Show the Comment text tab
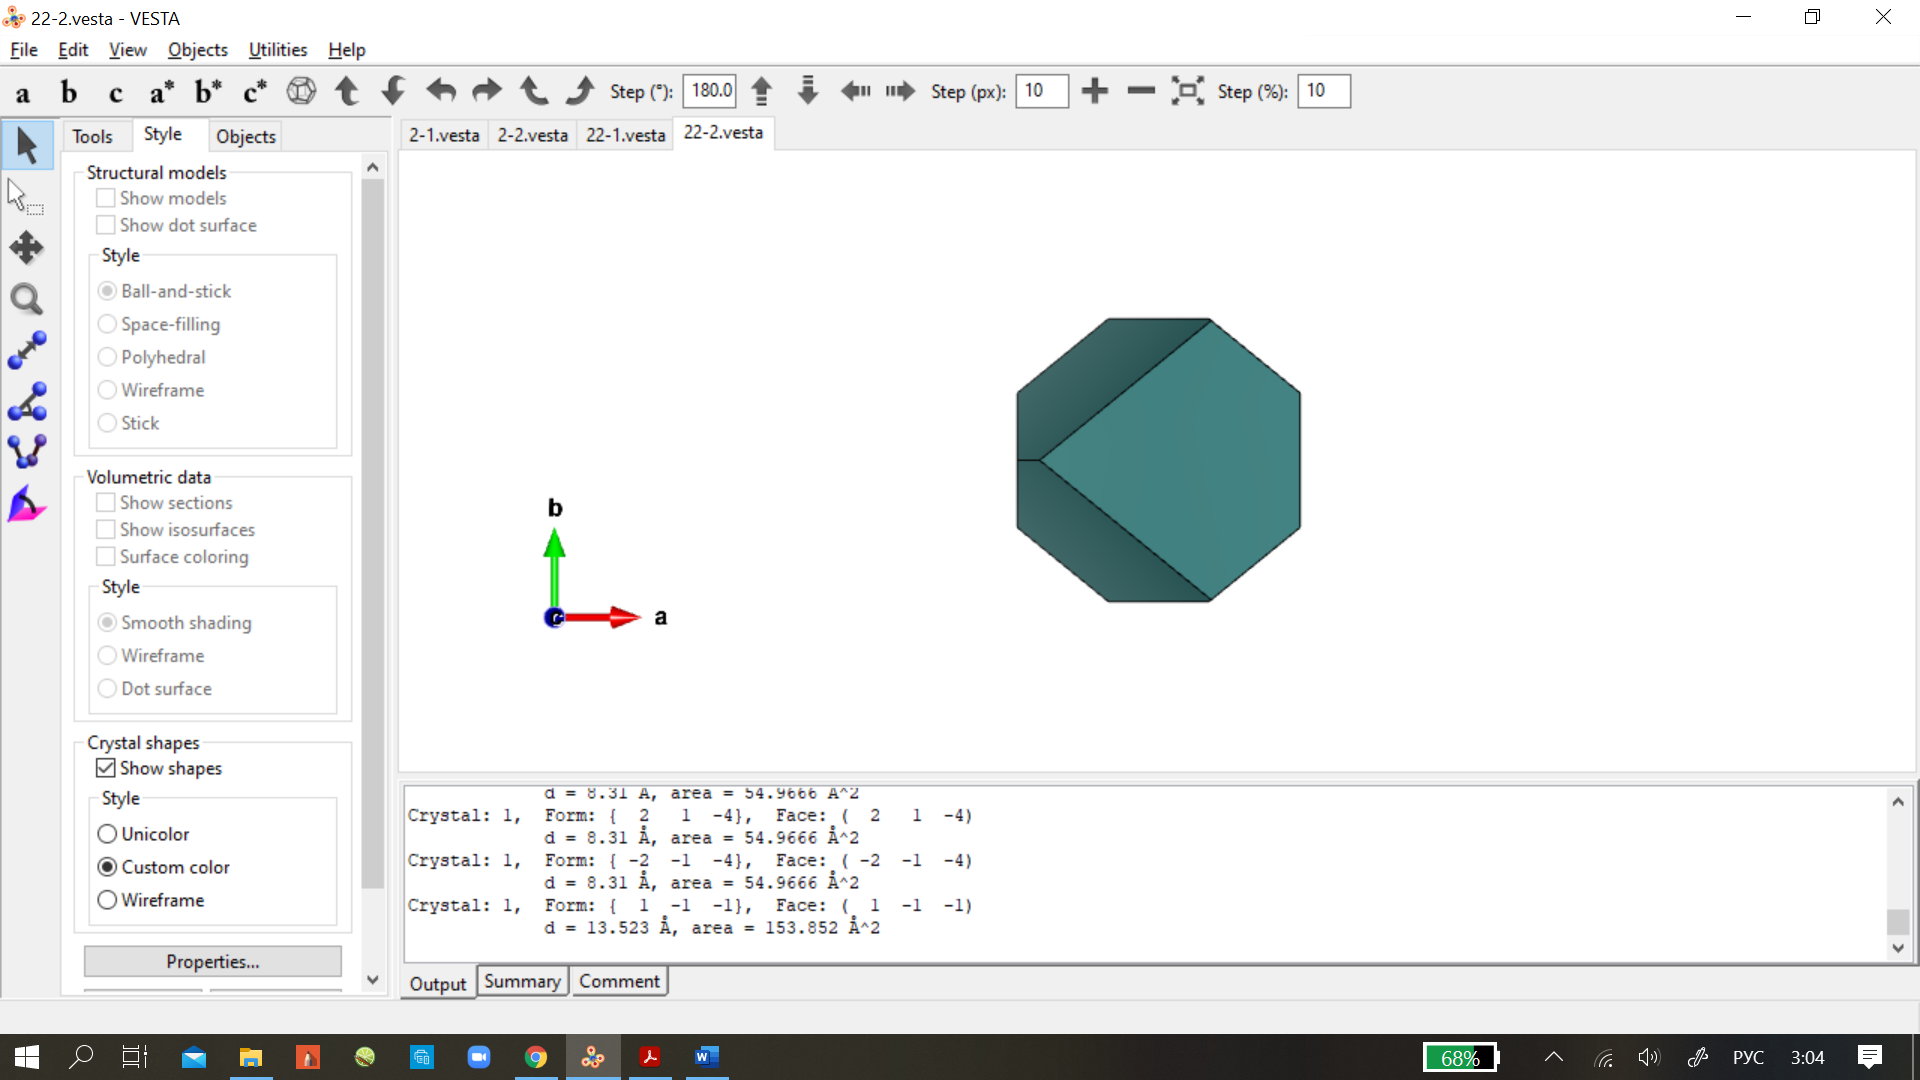 (620, 982)
